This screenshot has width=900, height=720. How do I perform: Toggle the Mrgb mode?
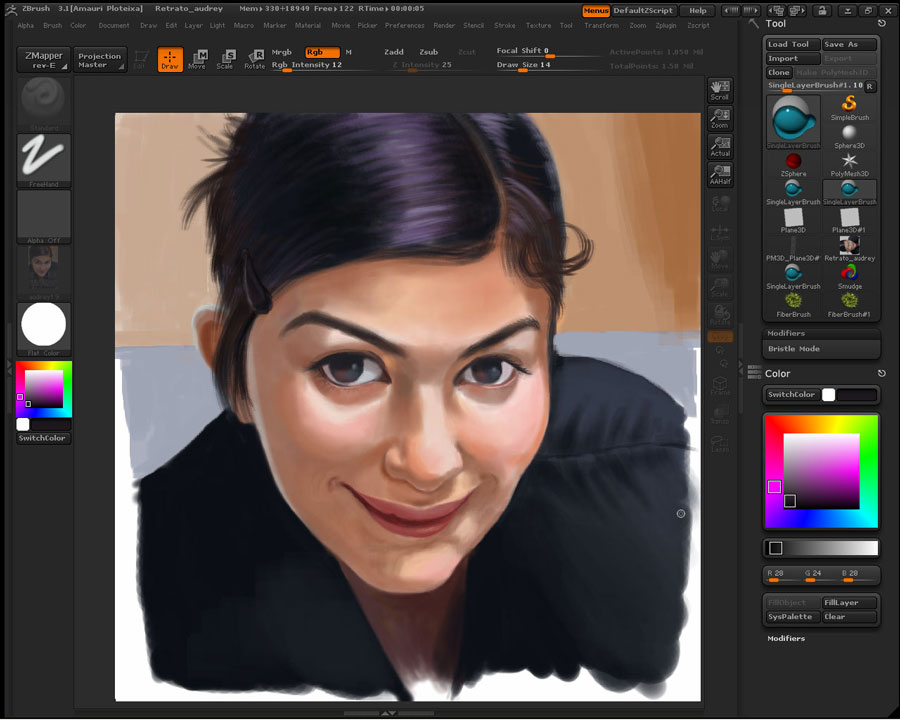[x=281, y=52]
